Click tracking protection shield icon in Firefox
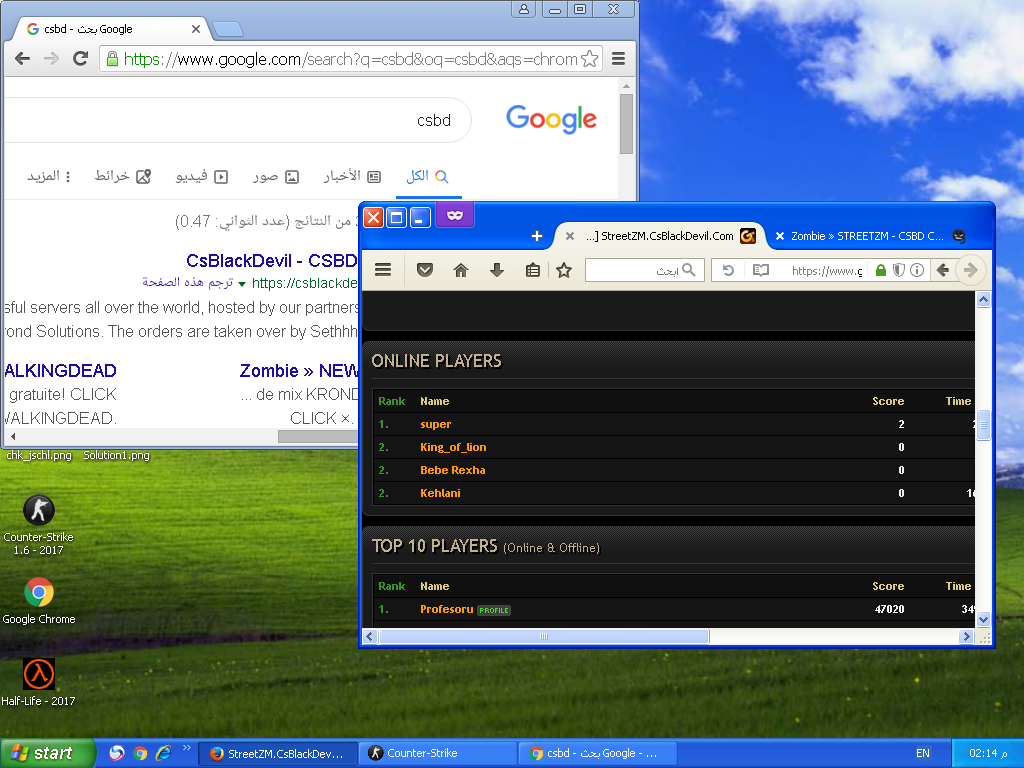This screenshot has width=1024, height=768. (899, 270)
